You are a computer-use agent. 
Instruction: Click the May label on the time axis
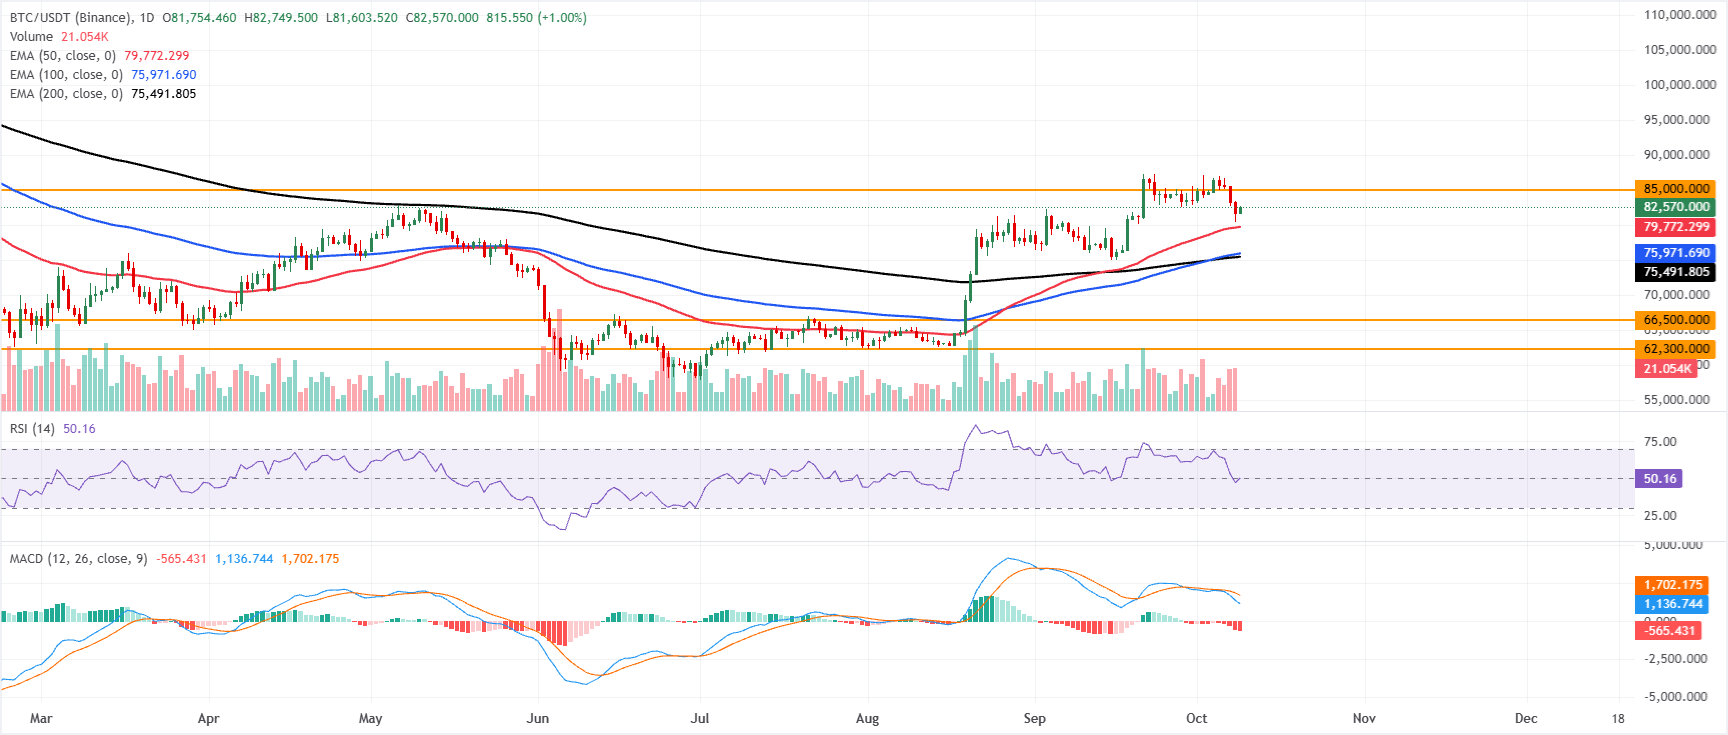370,718
